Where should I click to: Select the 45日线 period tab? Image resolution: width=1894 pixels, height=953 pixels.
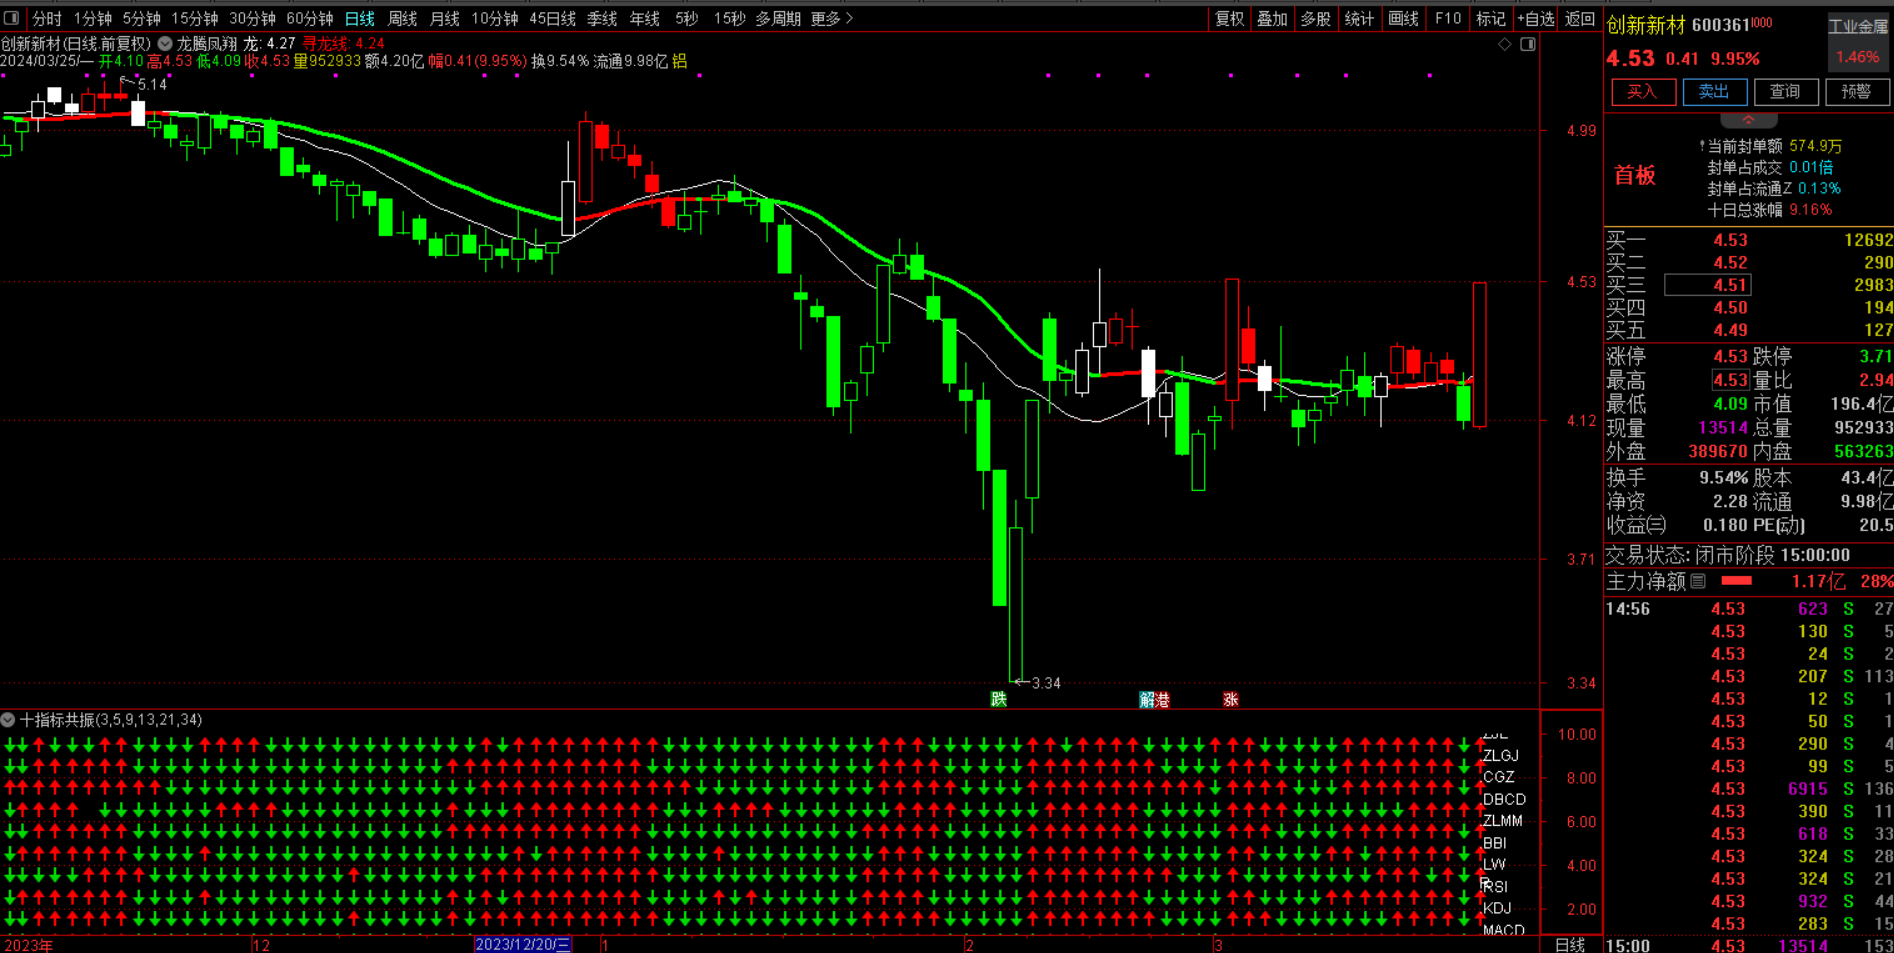pos(552,18)
